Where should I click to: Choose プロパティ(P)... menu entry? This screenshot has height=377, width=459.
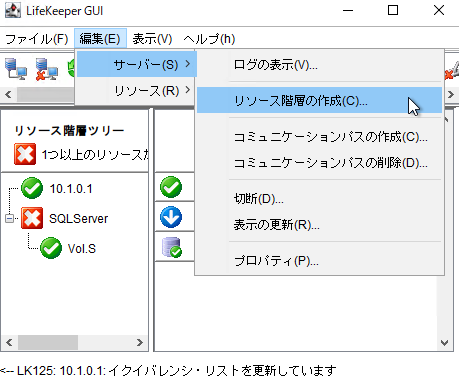(x=319, y=261)
